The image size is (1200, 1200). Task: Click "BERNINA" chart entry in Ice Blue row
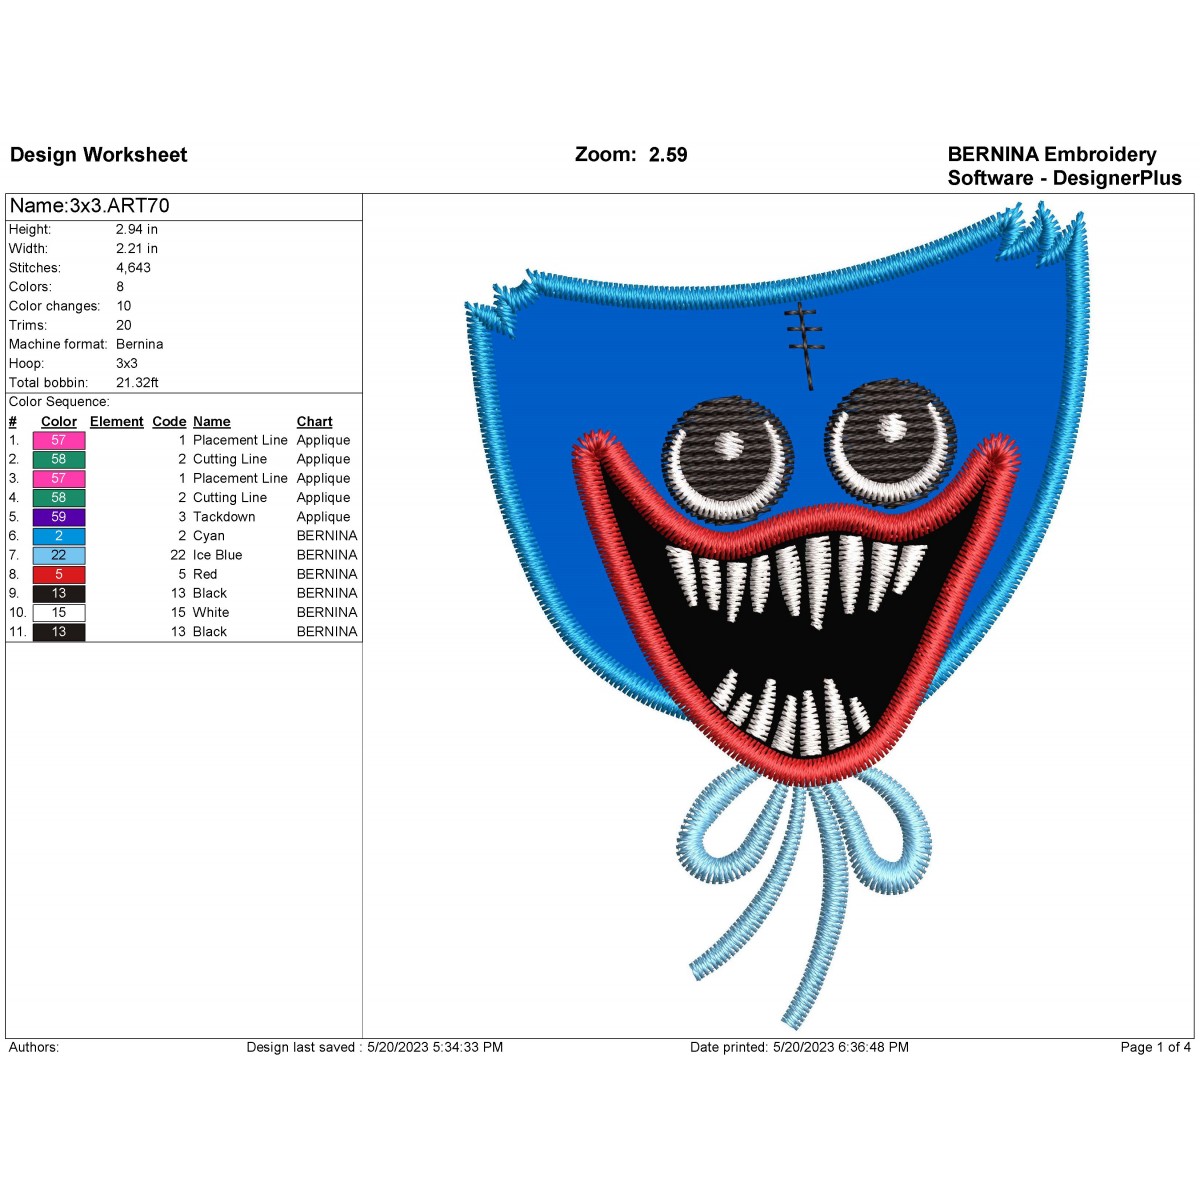pyautogui.click(x=327, y=555)
